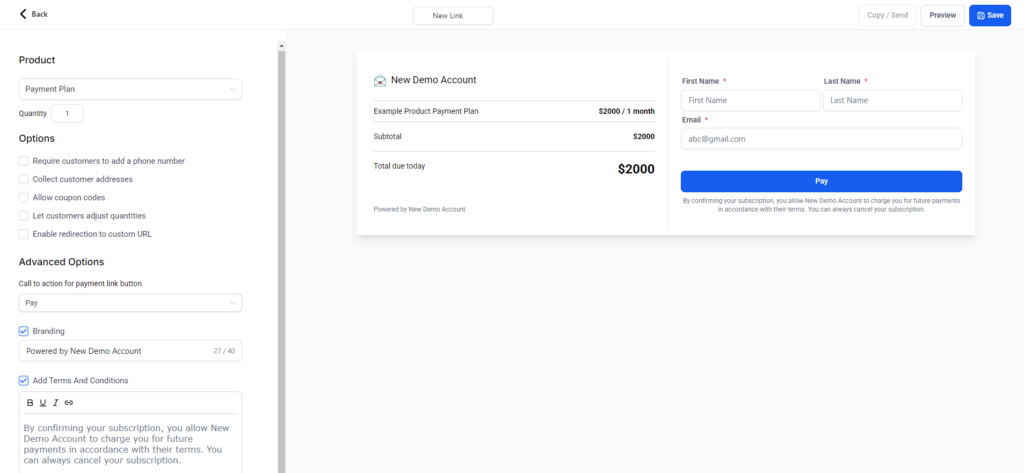
Task: Click the Last Name field
Action: (893, 101)
